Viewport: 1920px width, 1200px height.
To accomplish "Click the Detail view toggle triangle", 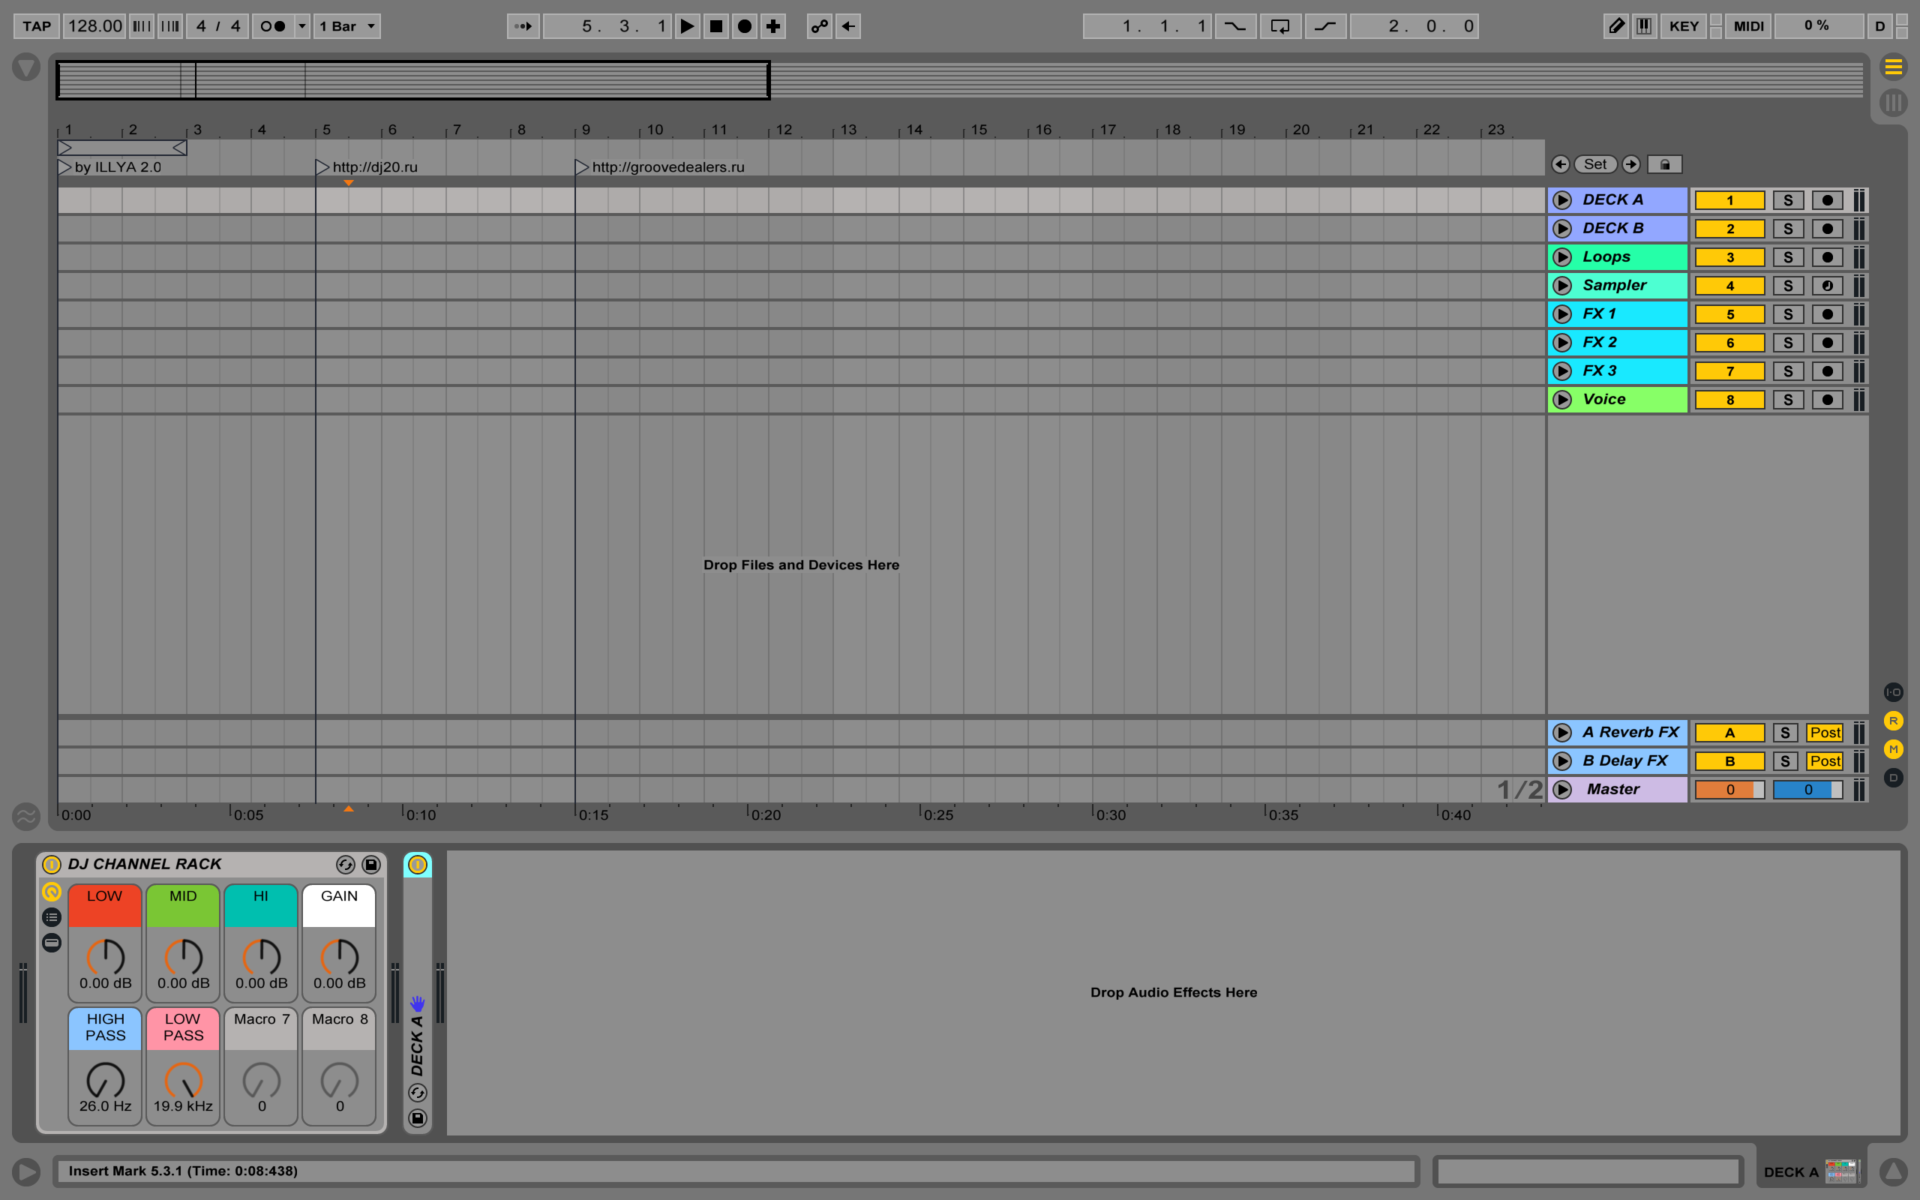I will coord(1893,1171).
